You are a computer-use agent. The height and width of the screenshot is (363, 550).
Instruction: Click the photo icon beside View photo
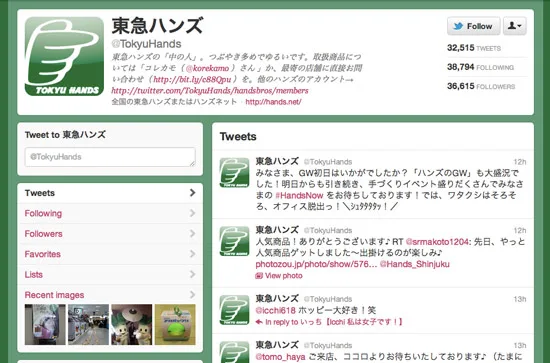pyautogui.click(x=259, y=276)
